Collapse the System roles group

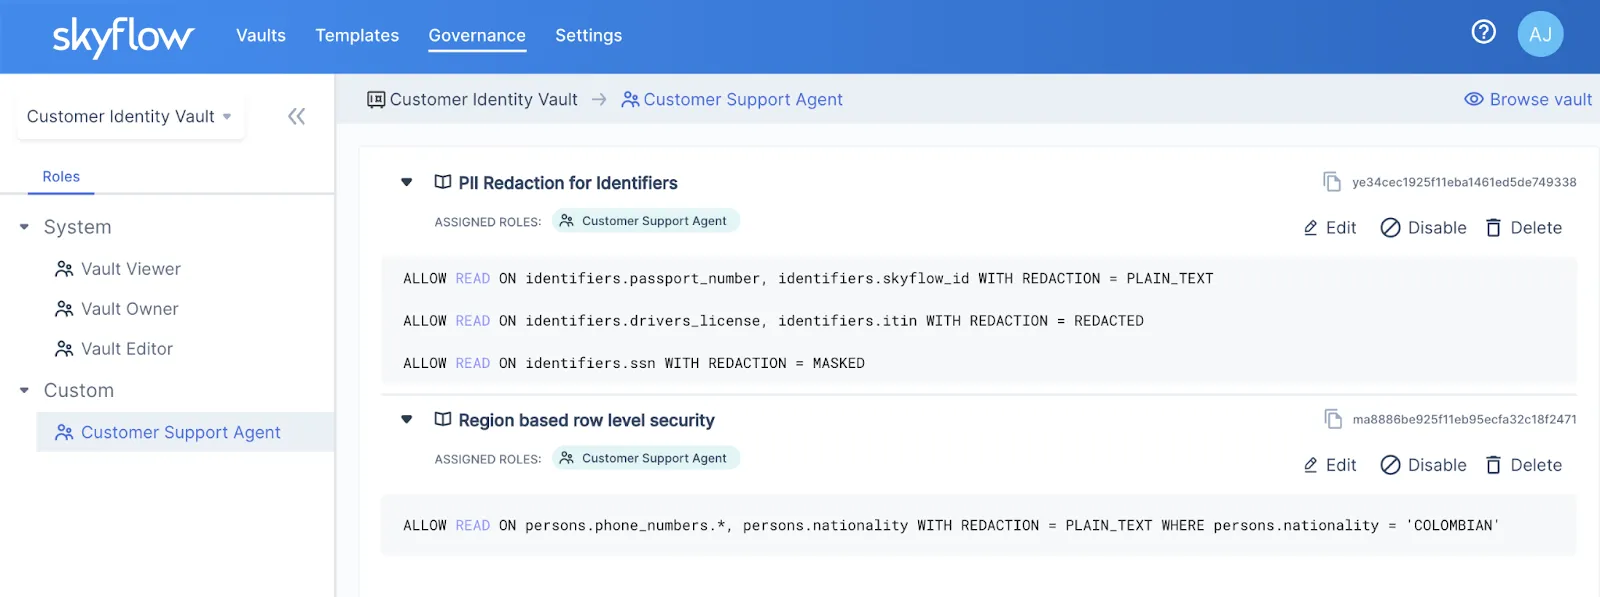coord(25,227)
